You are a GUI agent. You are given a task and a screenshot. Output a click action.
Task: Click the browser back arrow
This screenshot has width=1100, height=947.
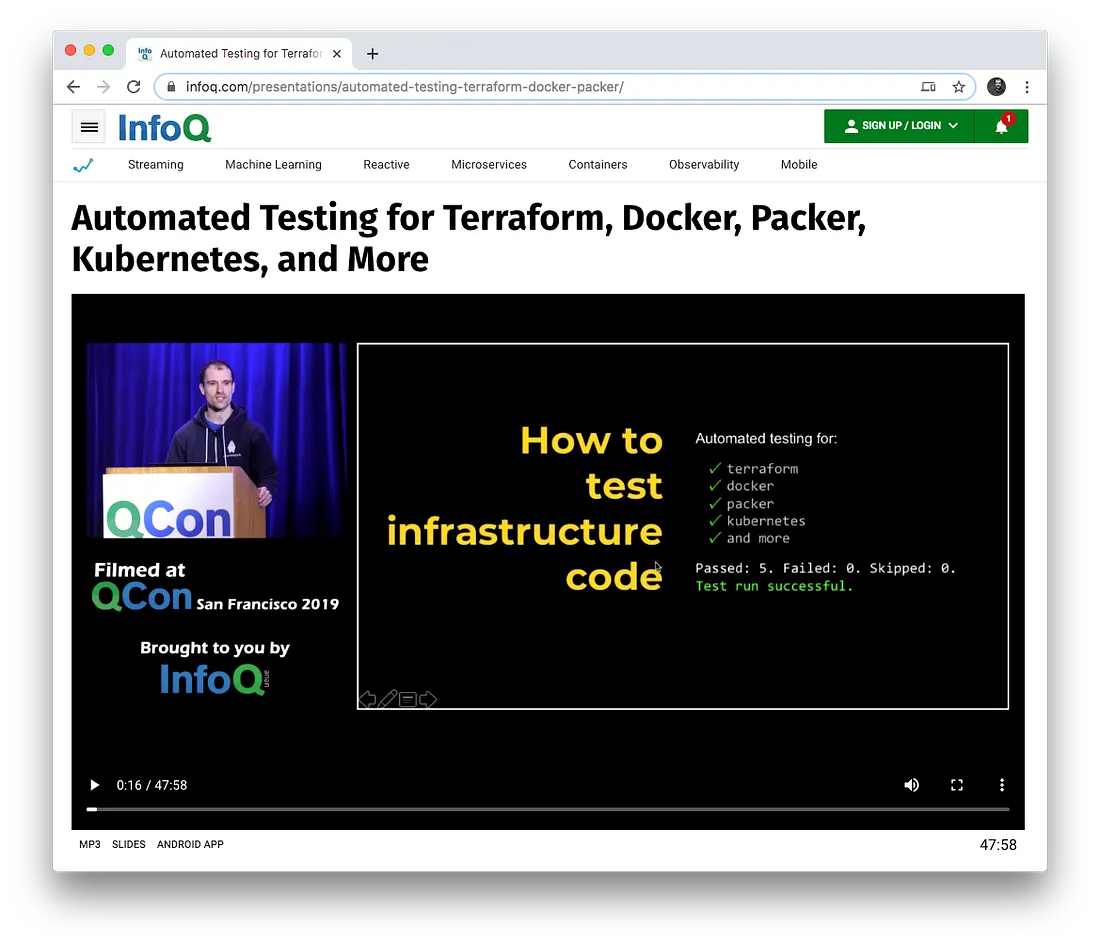click(73, 87)
